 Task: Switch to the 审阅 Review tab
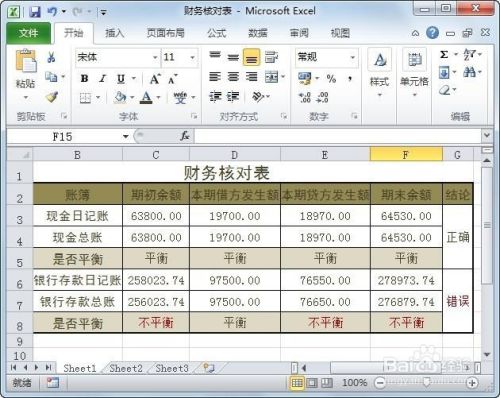tap(299, 33)
